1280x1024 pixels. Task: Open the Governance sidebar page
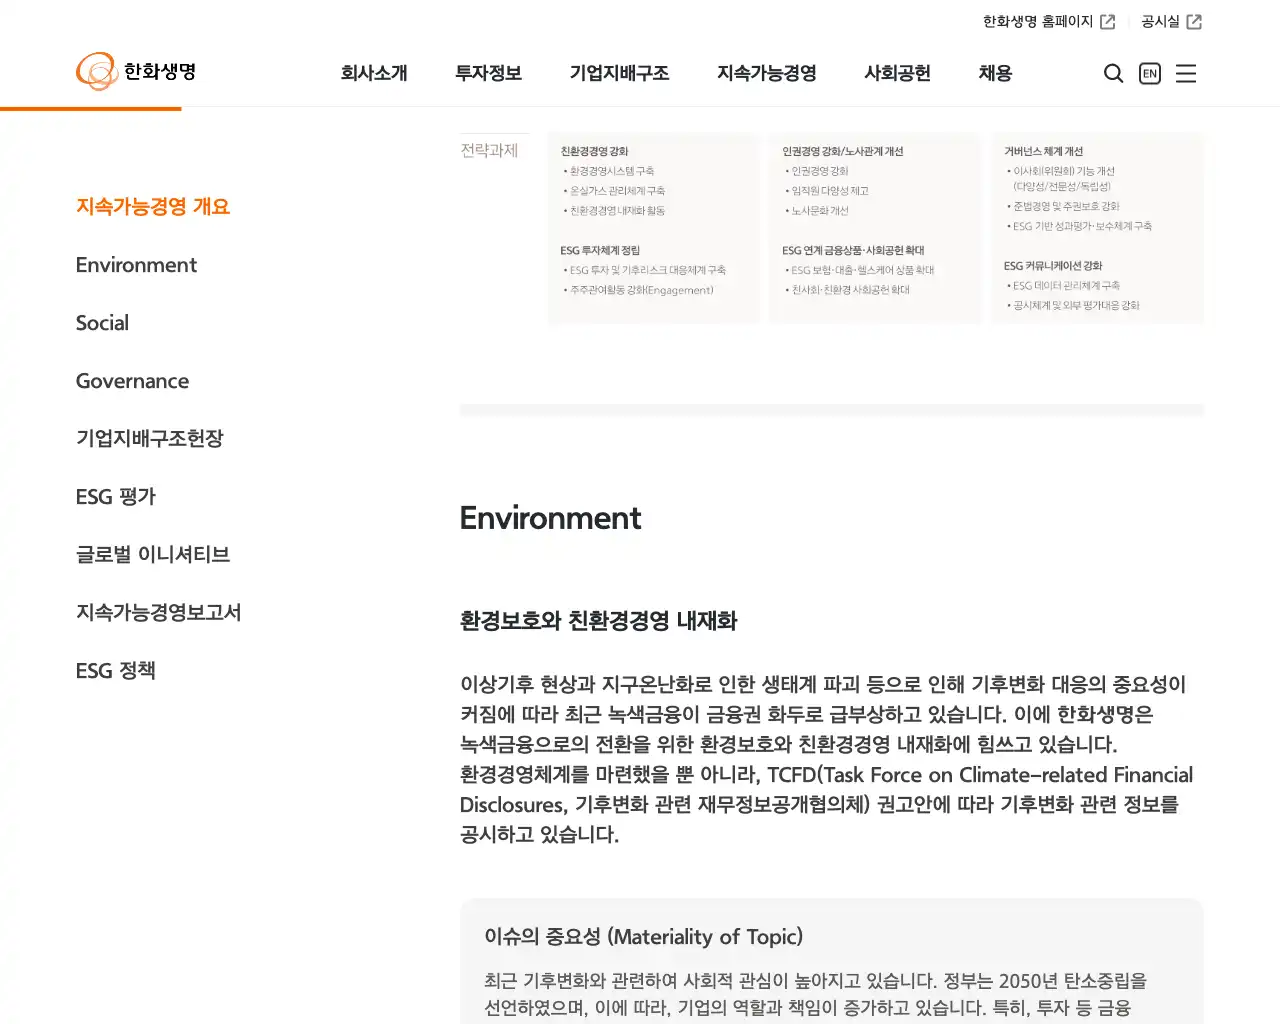[x=132, y=380]
